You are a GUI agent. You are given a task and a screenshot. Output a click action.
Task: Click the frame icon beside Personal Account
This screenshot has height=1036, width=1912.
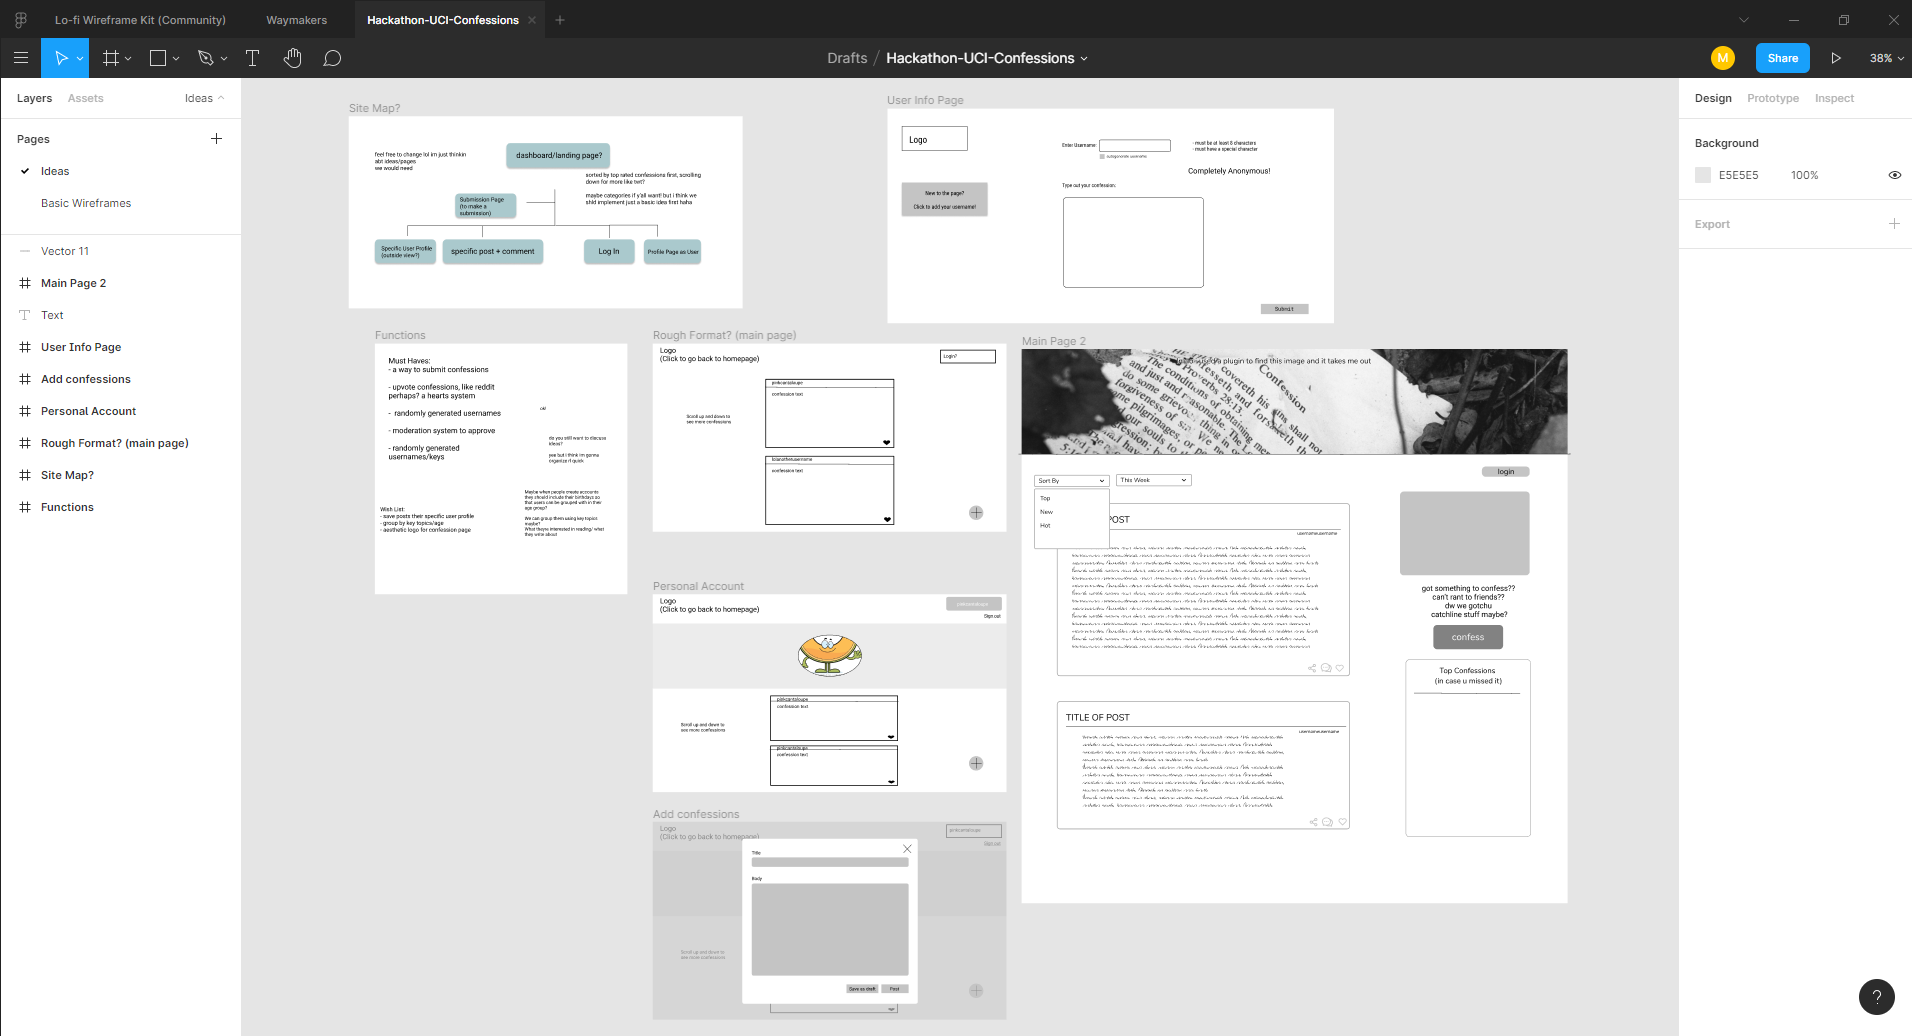pyautogui.click(x=25, y=411)
